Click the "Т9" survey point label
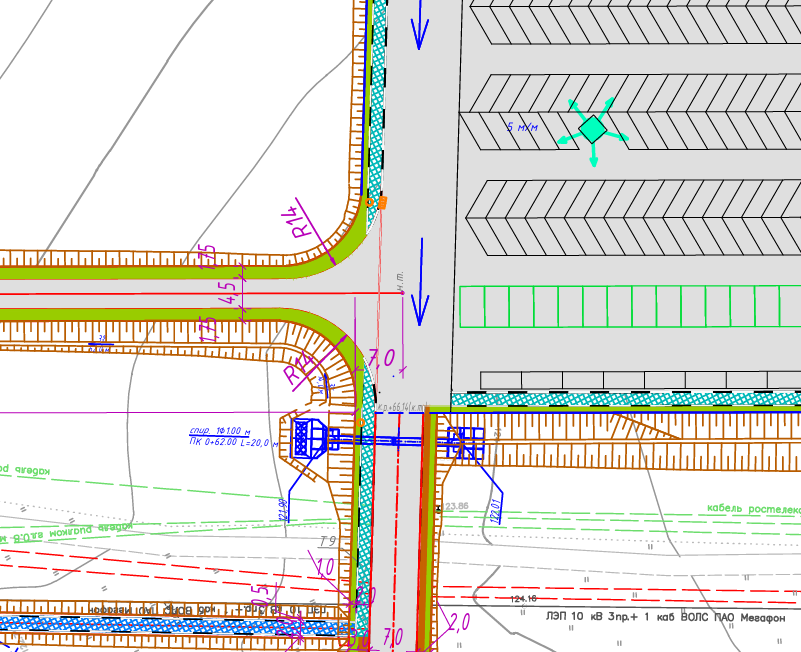Screen dimensions: 801x652 coord(327,541)
